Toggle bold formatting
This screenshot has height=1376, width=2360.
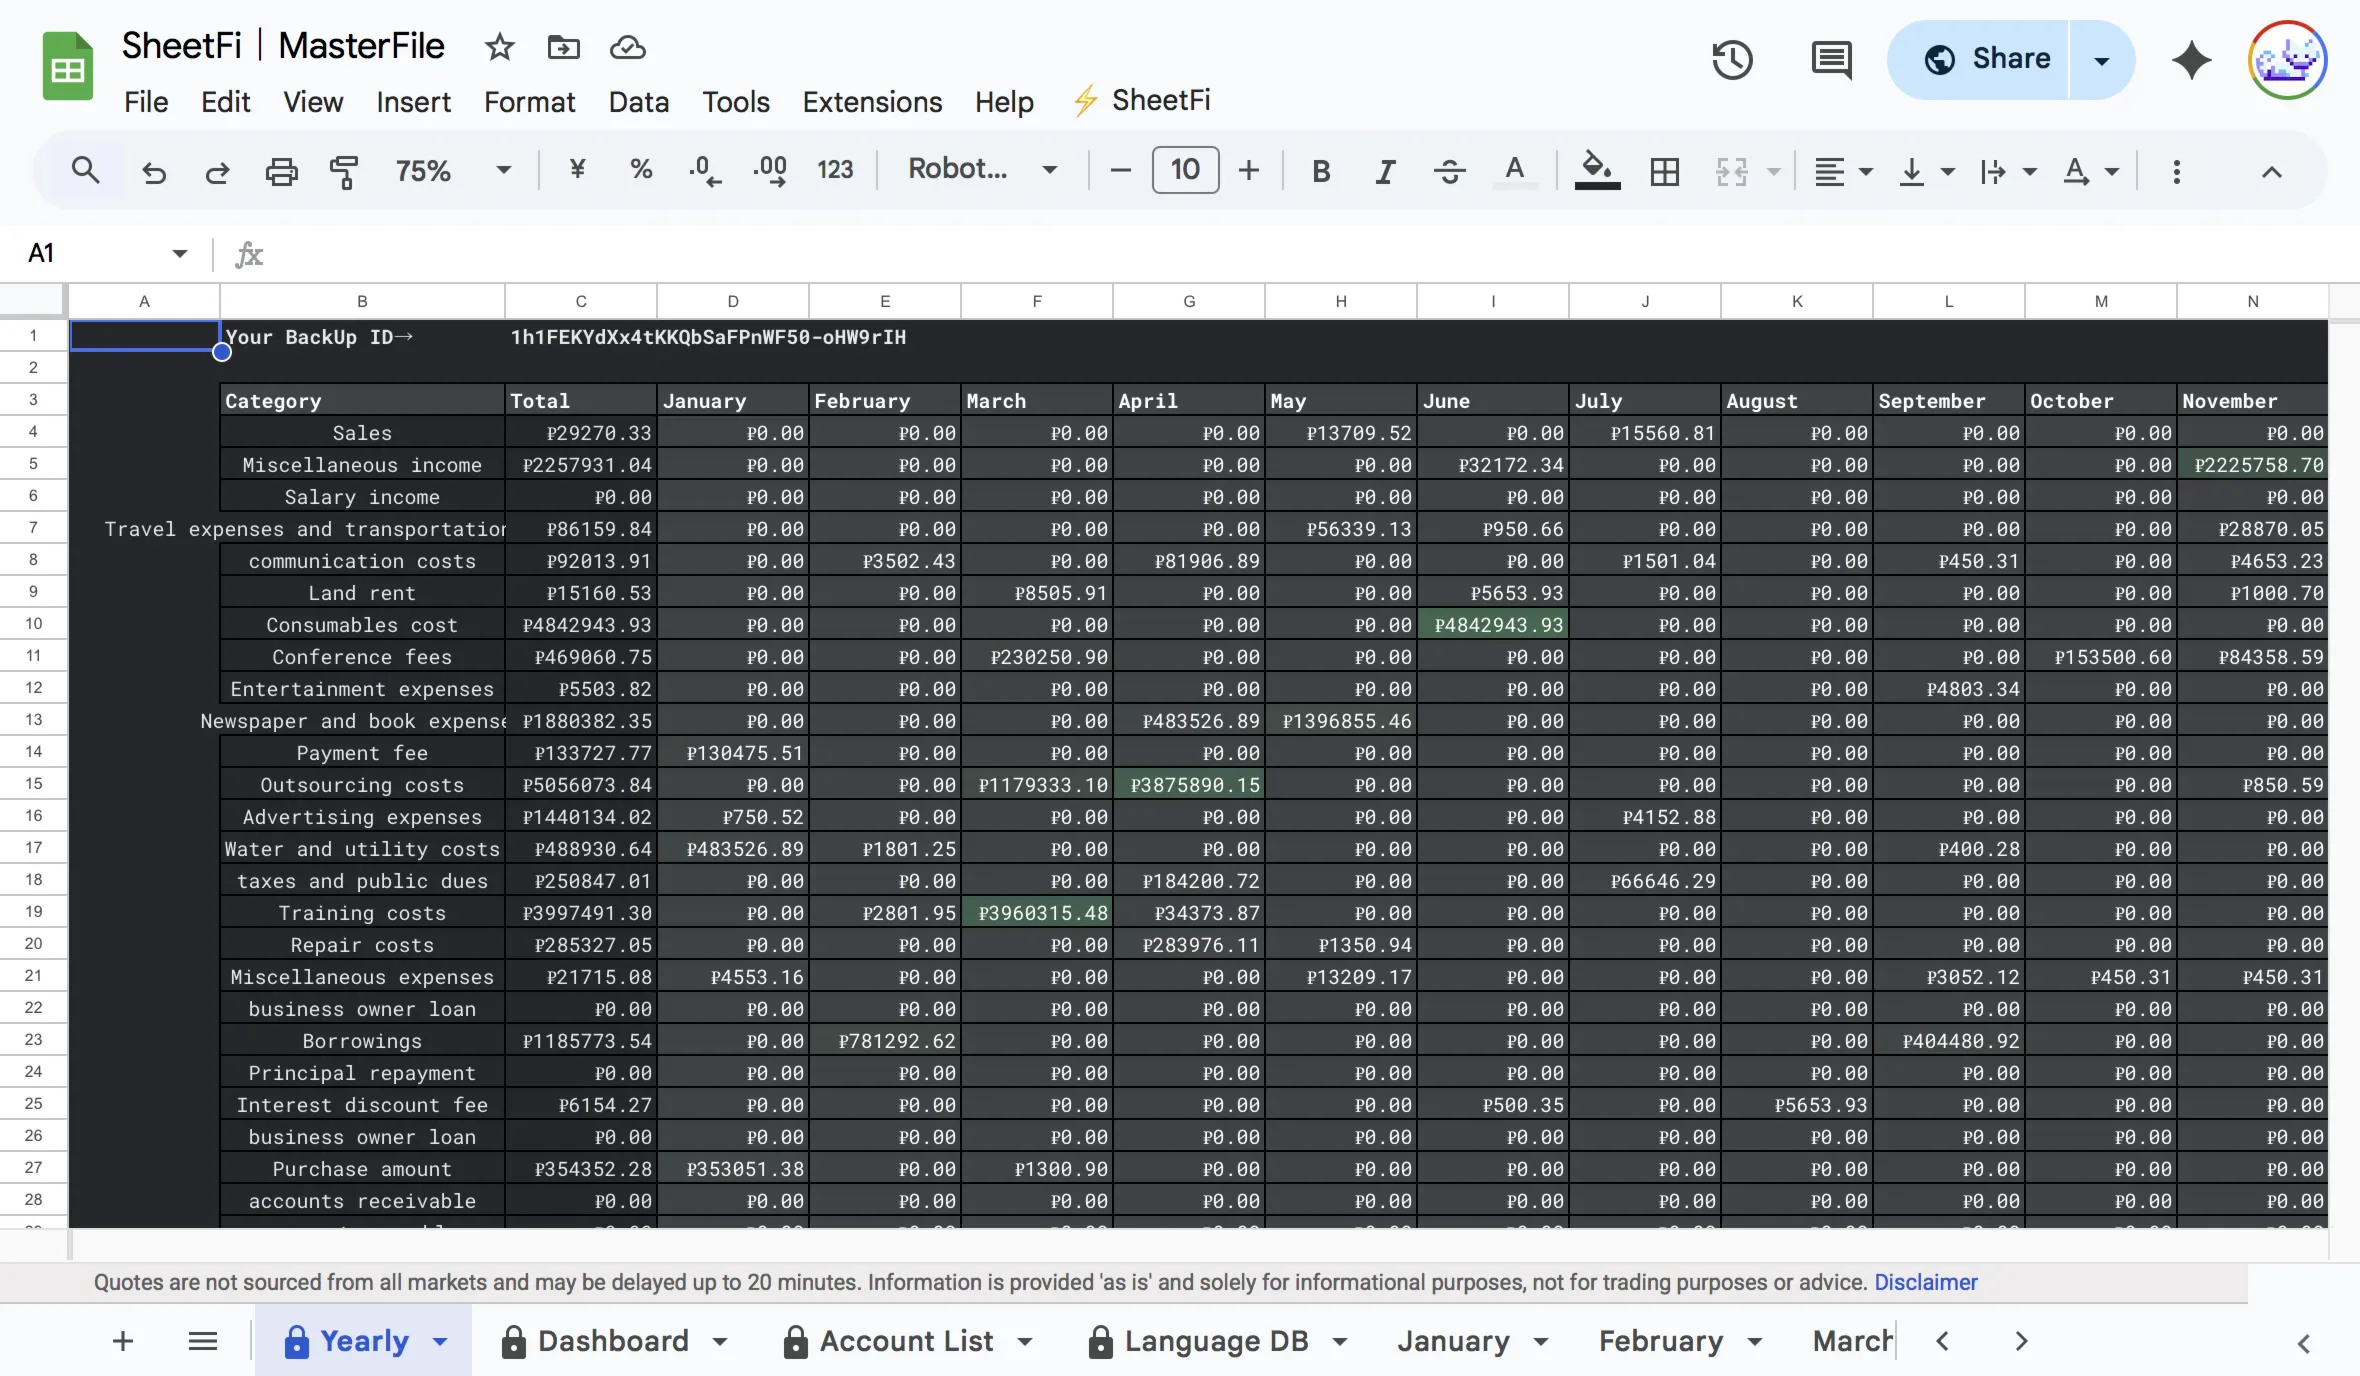(1320, 171)
